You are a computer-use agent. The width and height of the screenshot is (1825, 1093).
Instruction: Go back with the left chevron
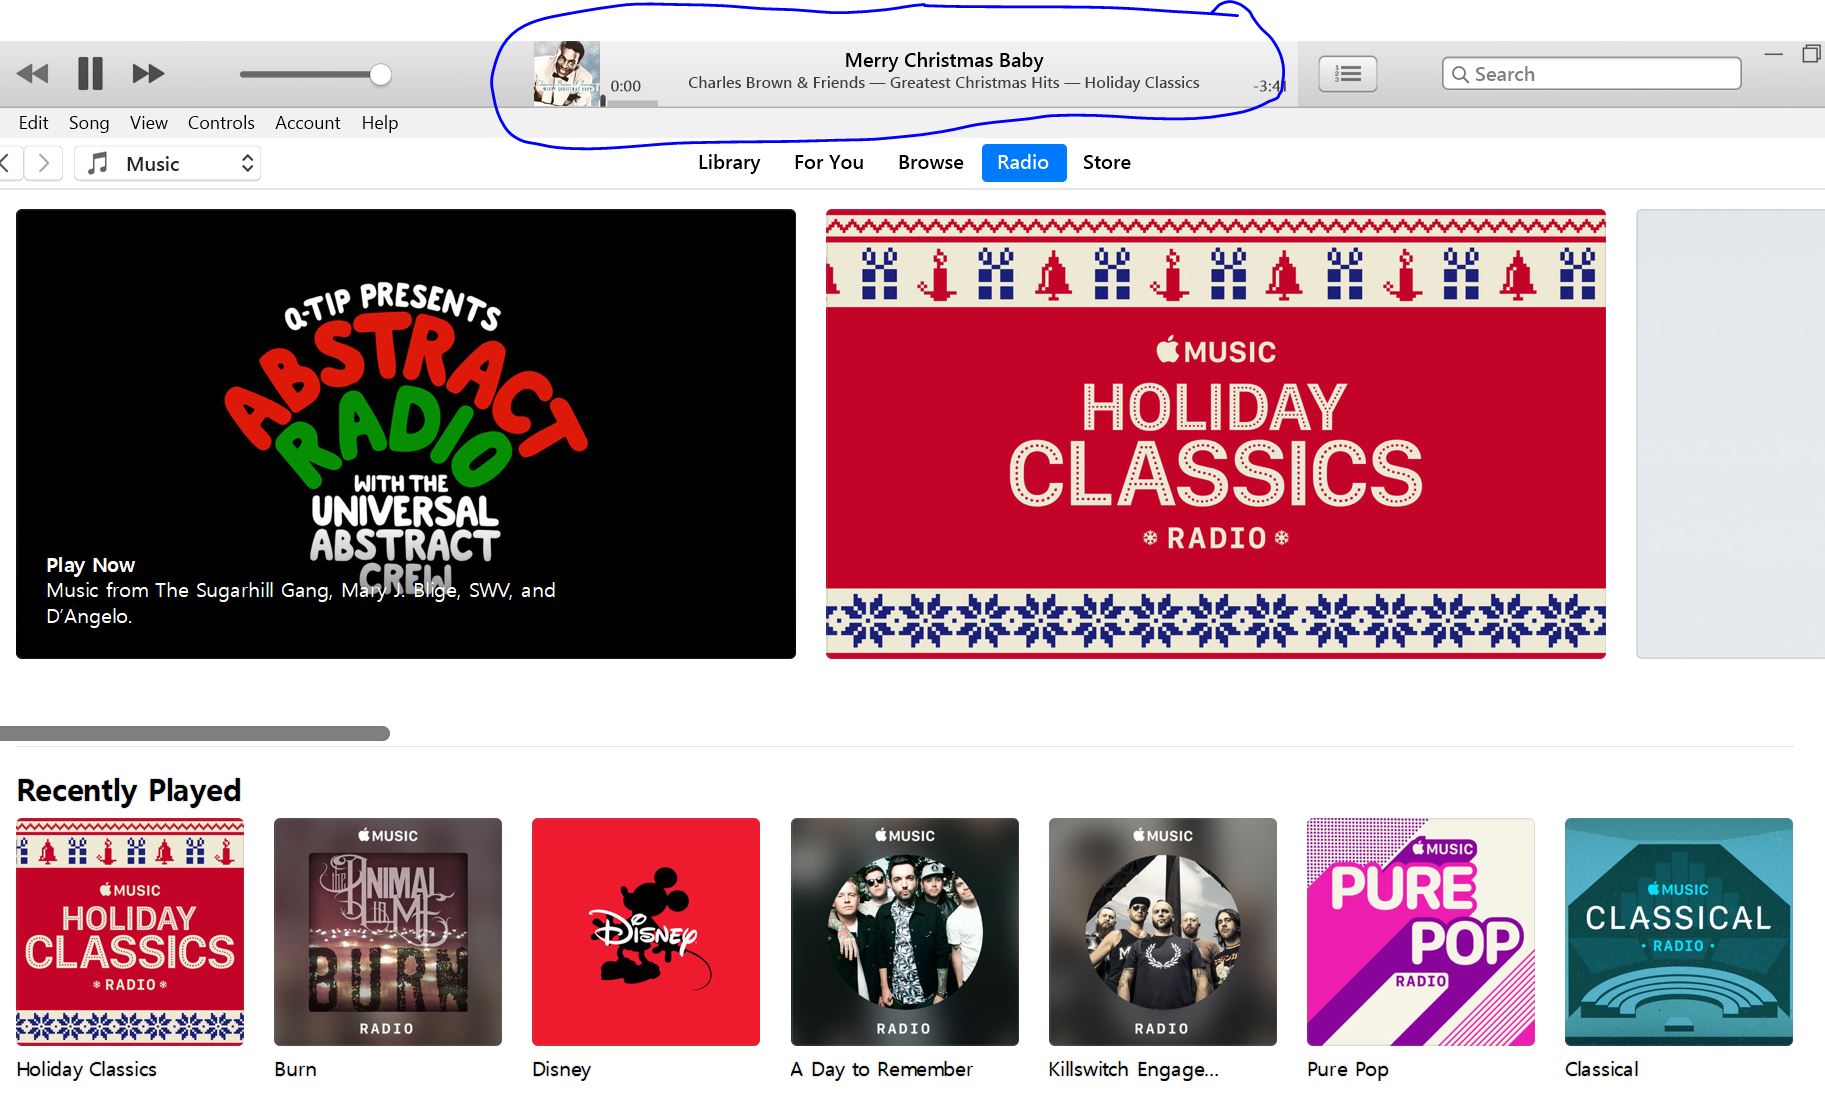click(x=7, y=163)
